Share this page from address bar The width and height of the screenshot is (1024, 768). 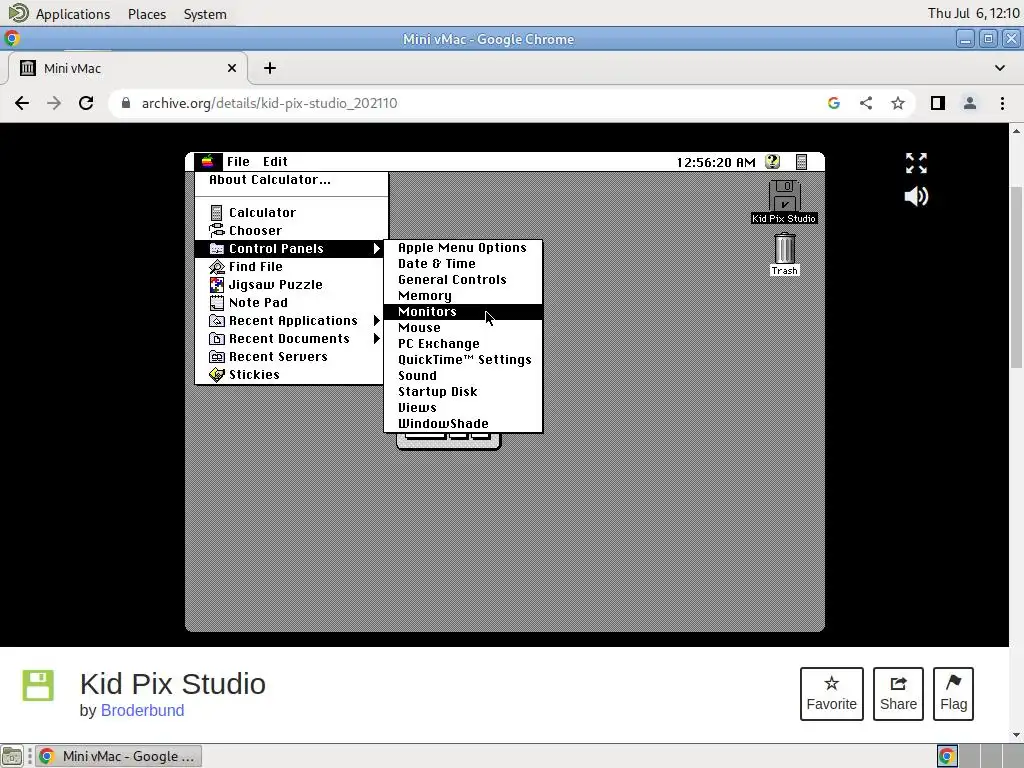click(866, 103)
